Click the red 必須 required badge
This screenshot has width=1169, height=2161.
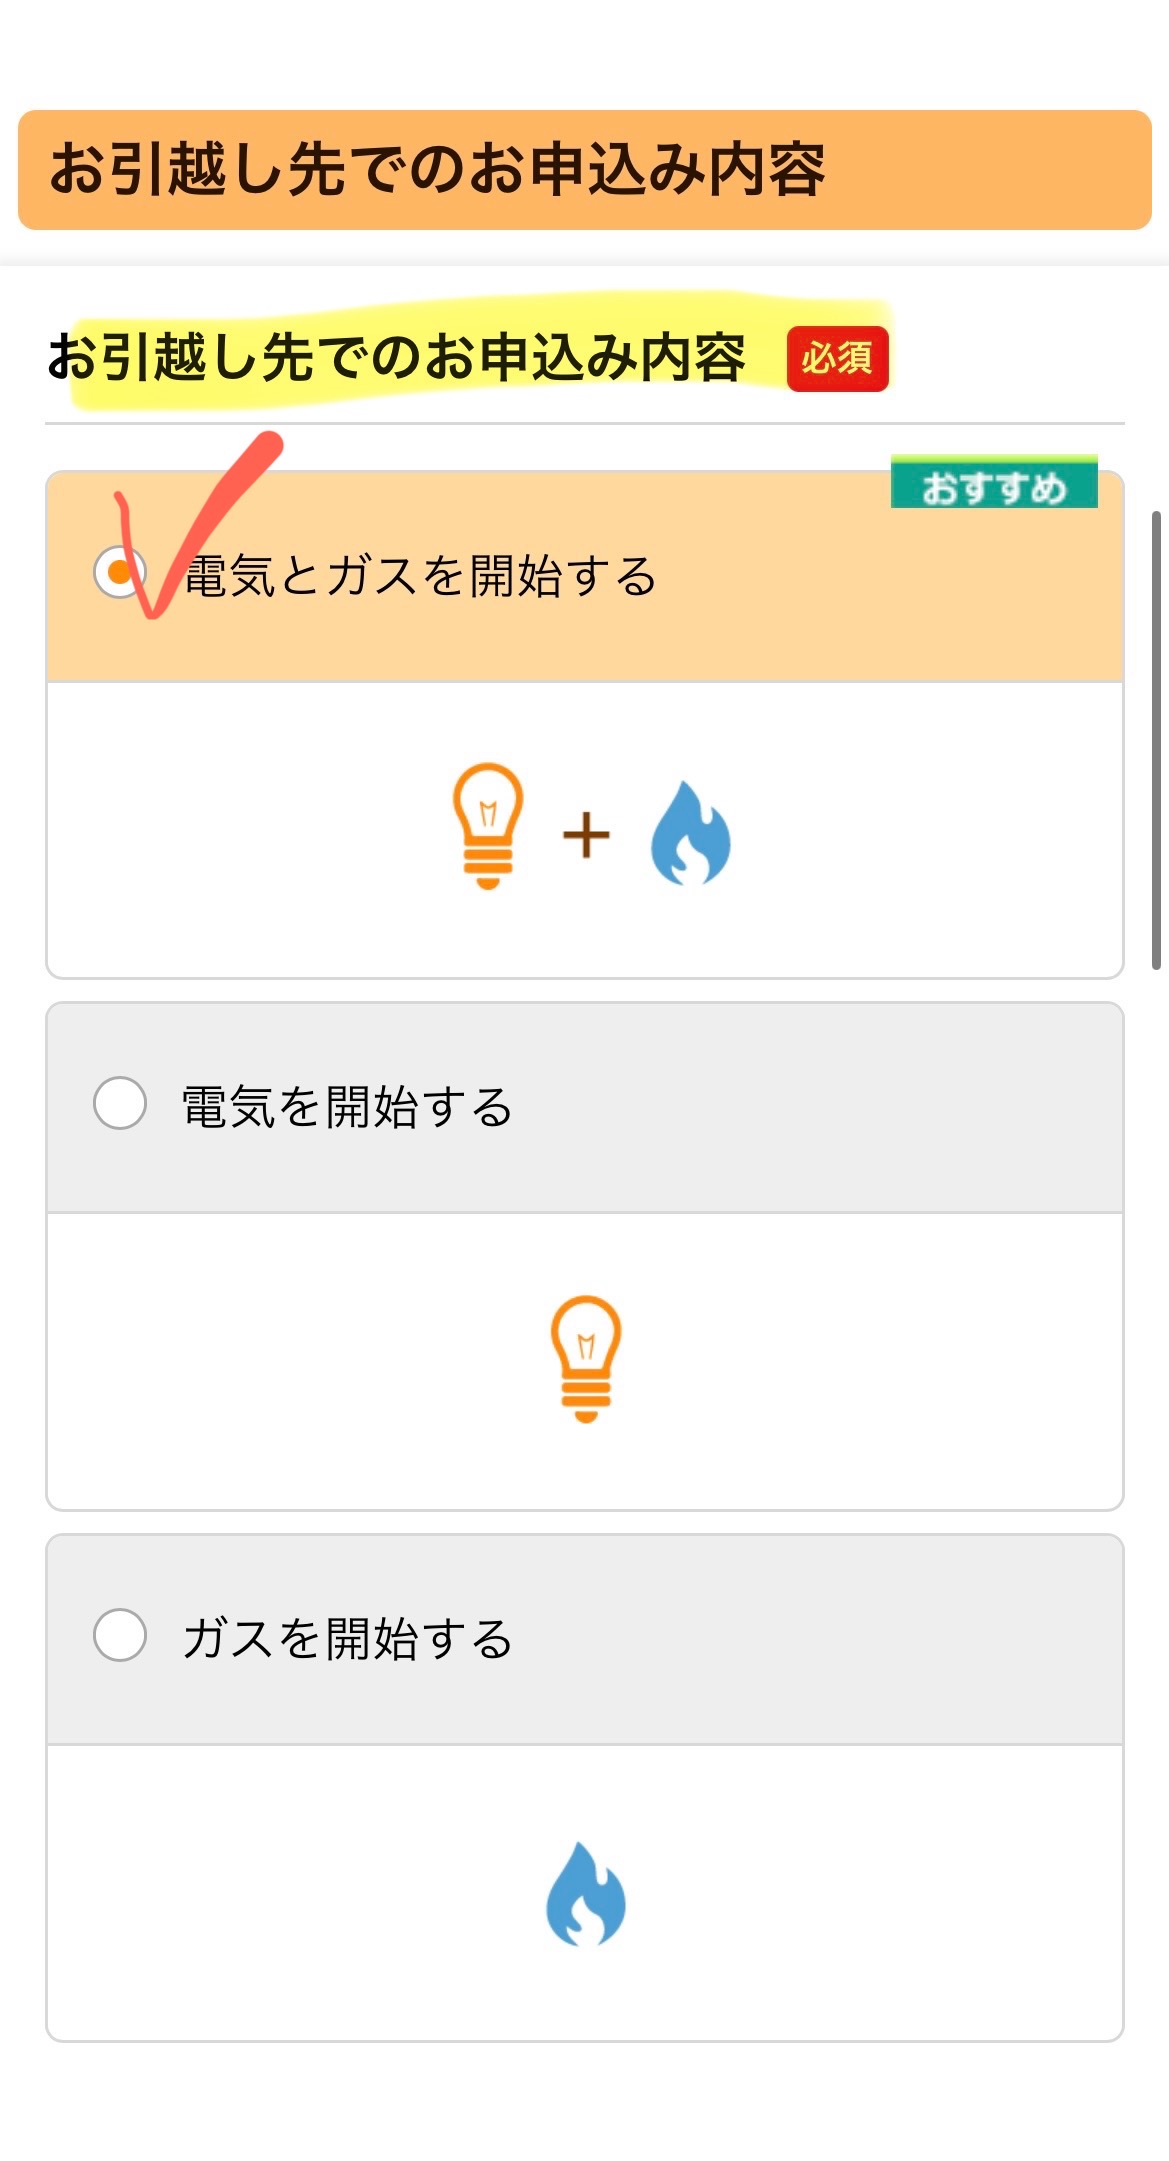[838, 358]
